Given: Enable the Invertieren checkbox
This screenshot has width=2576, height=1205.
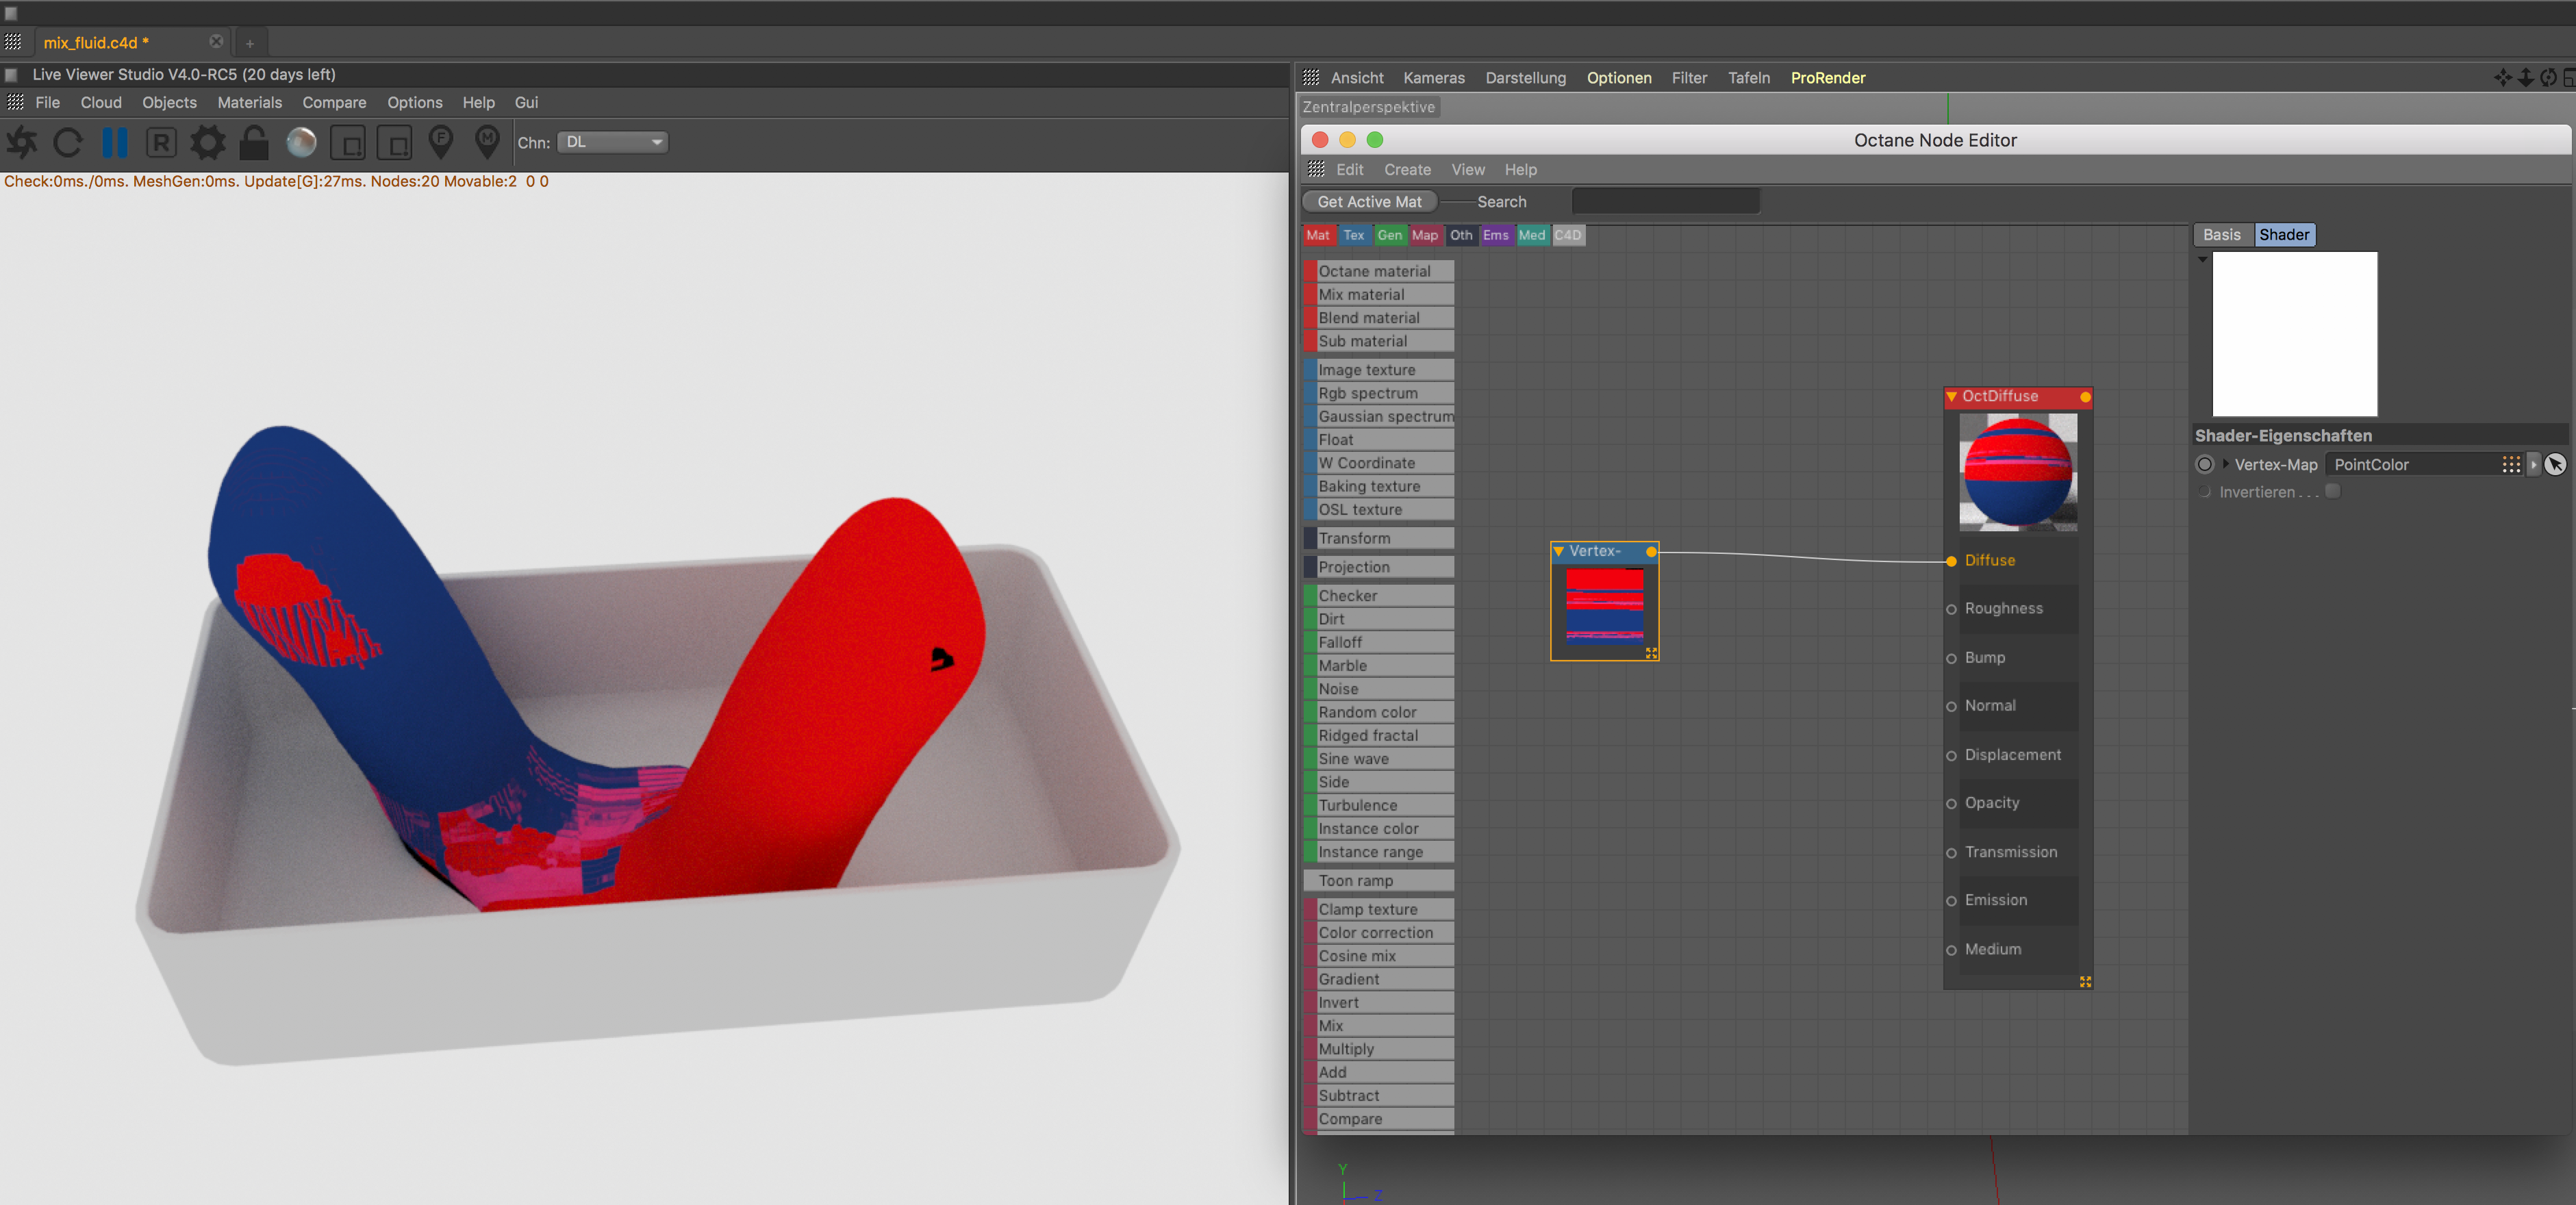Looking at the screenshot, I should tap(2332, 491).
